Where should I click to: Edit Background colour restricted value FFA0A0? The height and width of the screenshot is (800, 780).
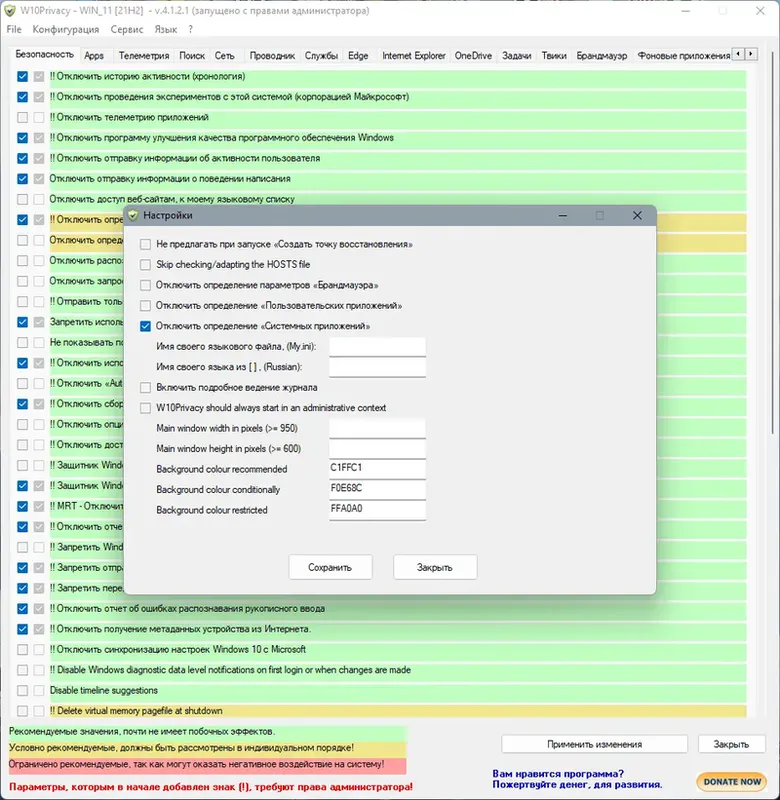coord(377,509)
